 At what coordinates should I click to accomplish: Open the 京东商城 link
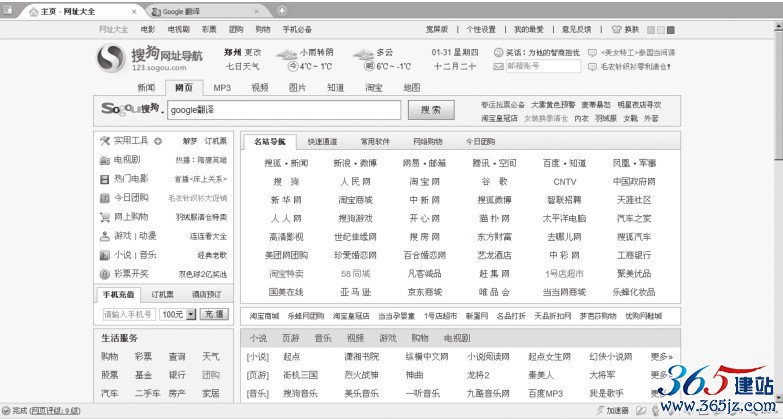[x=424, y=292]
